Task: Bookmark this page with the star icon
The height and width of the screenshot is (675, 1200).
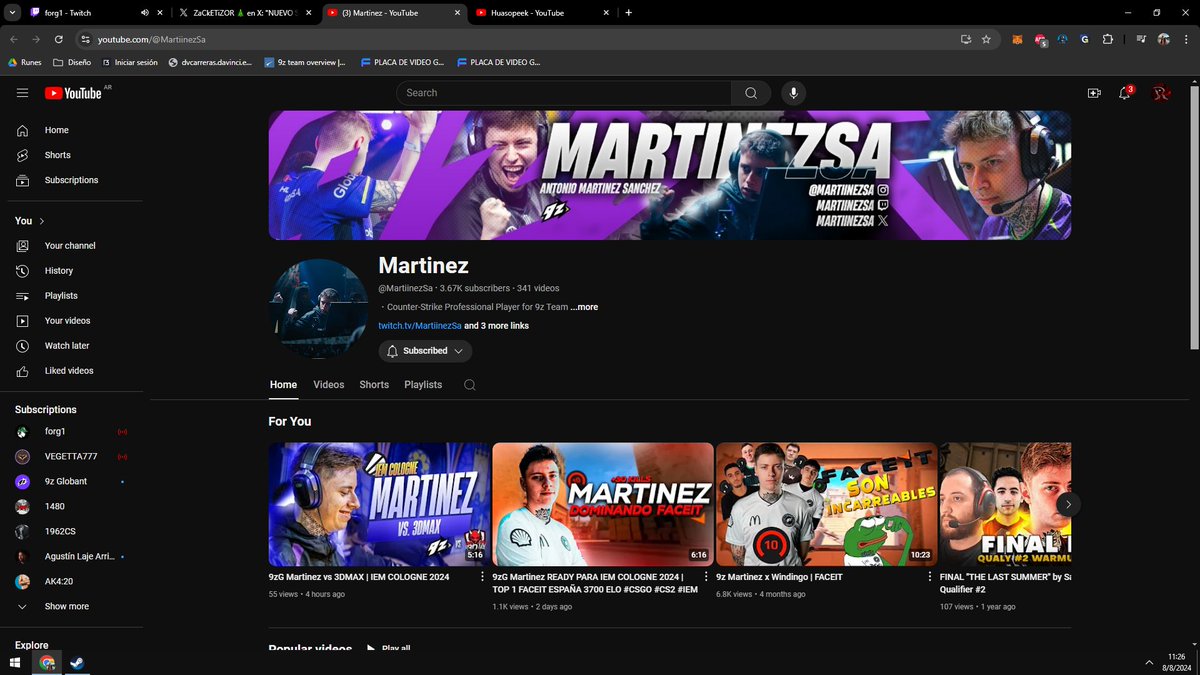Action: point(986,39)
